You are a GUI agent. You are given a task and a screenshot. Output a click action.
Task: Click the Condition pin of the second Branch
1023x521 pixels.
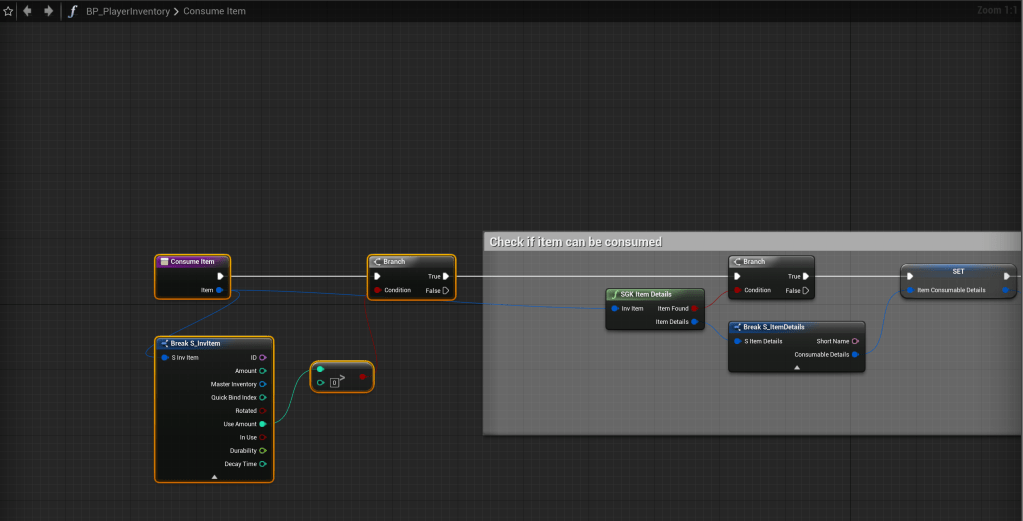point(737,290)
